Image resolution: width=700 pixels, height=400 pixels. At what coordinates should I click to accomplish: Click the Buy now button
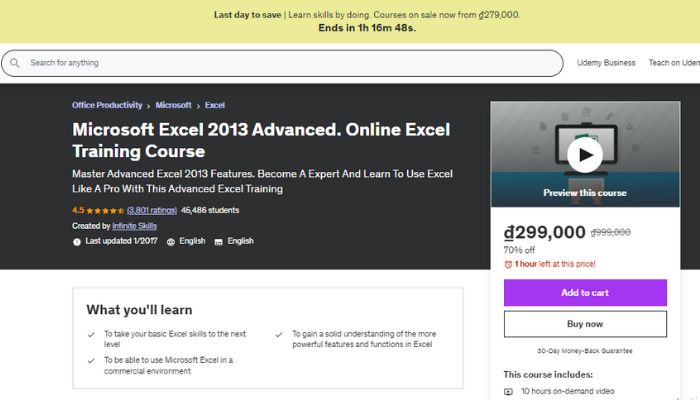[585, 324]
